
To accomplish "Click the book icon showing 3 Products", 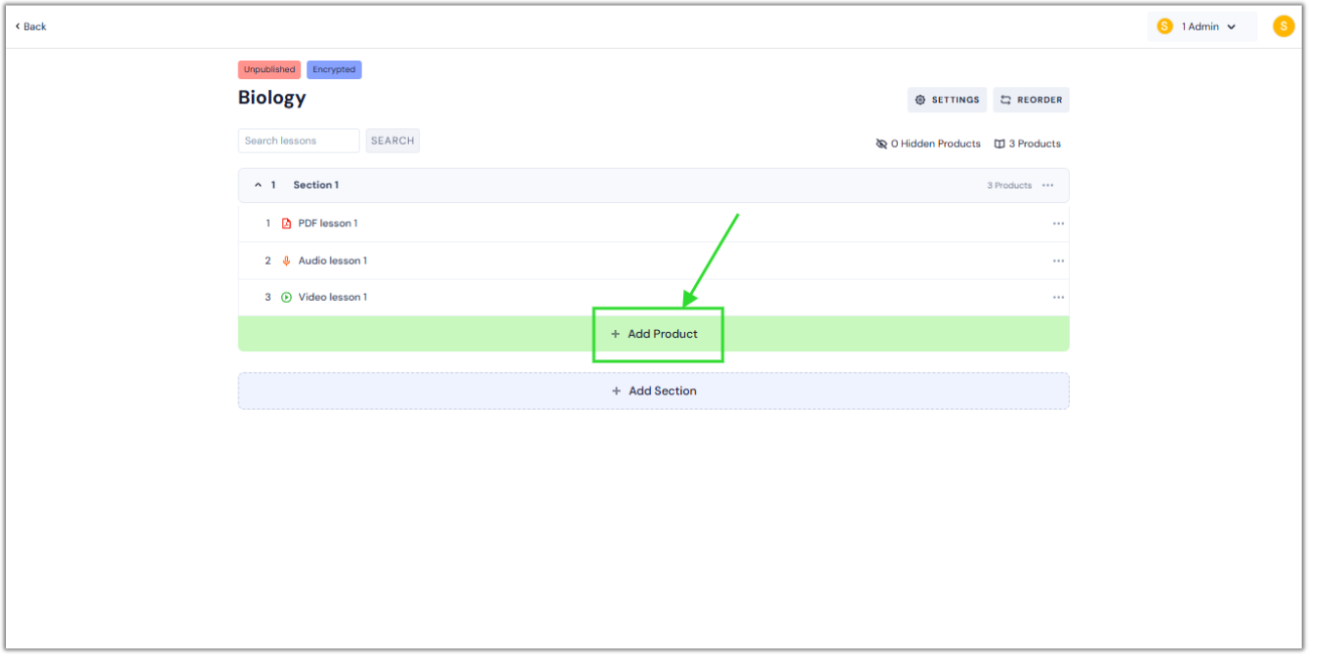I will coord(998,143).
